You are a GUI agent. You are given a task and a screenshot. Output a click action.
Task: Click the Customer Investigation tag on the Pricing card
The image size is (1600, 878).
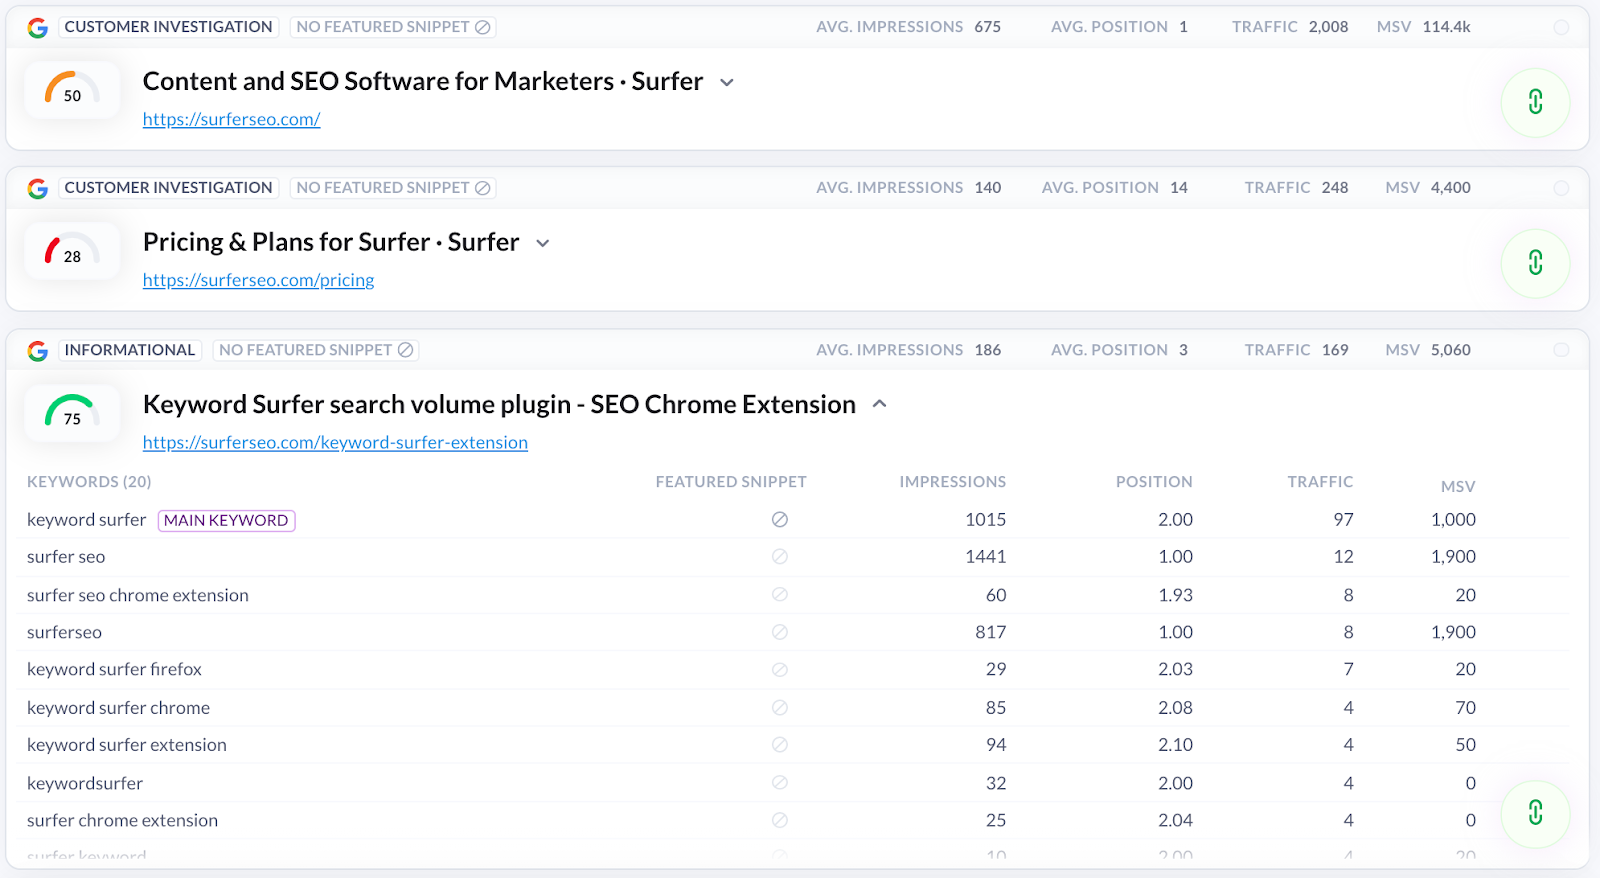pos(168,188)
